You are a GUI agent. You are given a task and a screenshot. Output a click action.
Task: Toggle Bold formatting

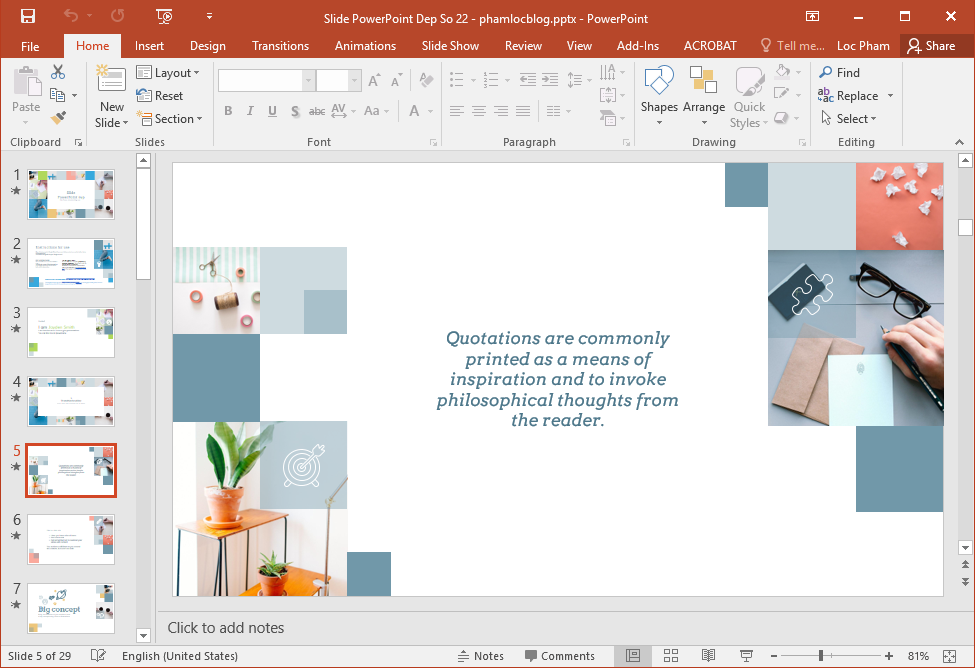click(228, 111)
